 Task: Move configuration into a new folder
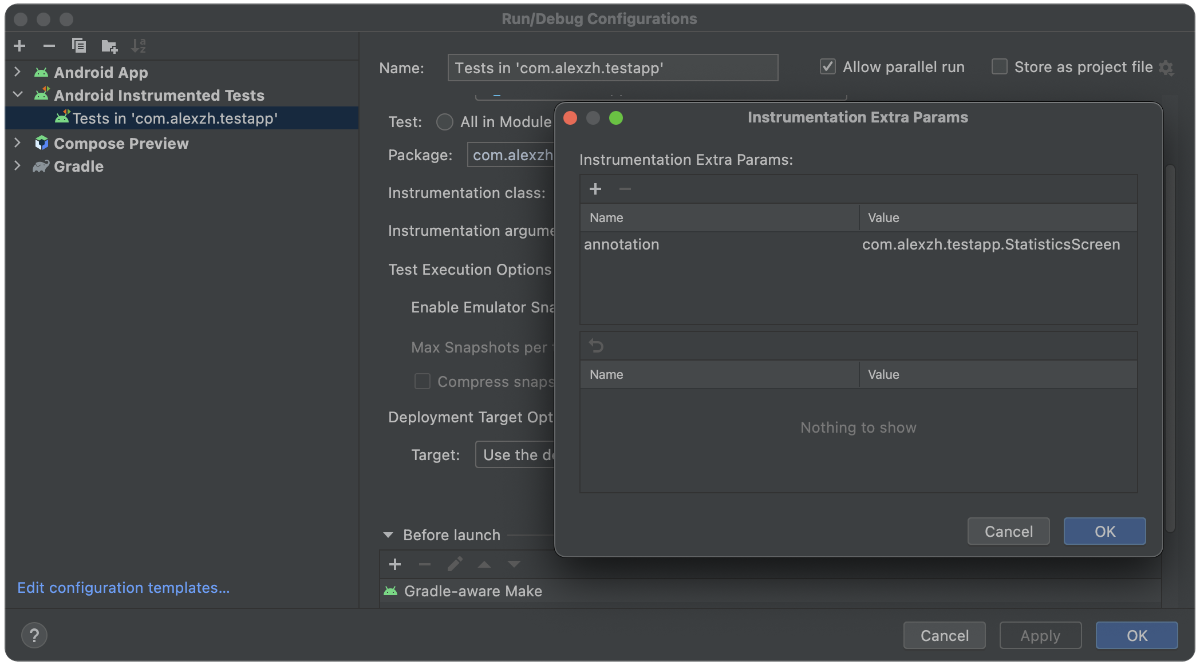(x=109, y=46)
